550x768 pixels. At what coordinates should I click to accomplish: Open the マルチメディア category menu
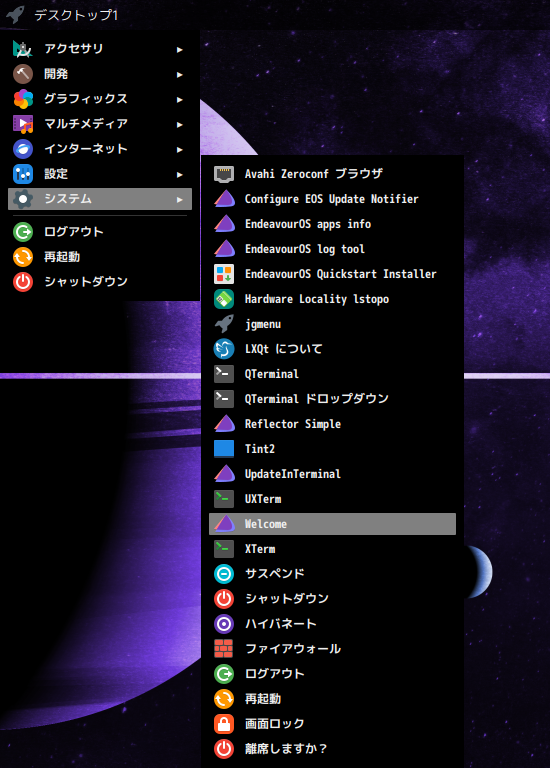click(100, 124)
